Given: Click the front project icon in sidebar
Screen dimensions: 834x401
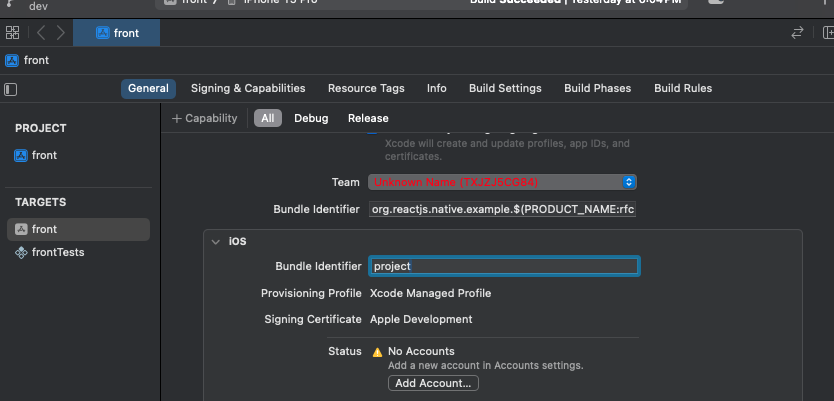Looking at the screenshot, I should click(x=21, y=155).
